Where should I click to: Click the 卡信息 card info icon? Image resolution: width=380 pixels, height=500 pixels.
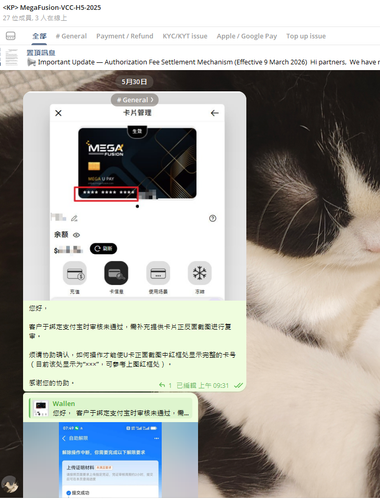(116, 273)
